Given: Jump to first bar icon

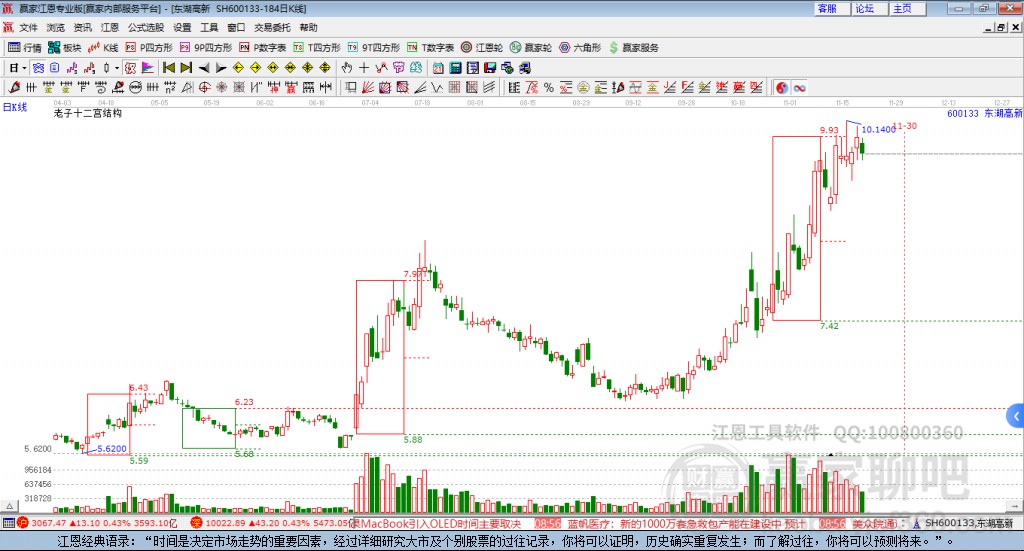Looking at the screenshot, I should pos(168,68).
